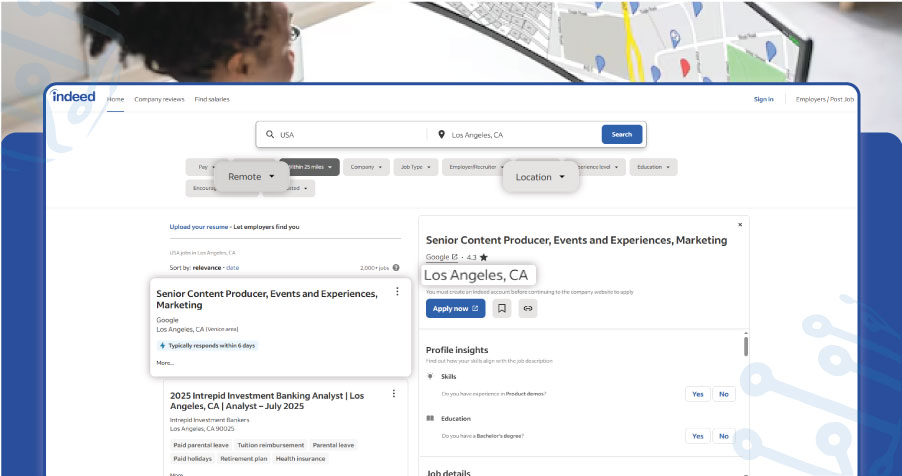Open the Company reviews tab

[x=159, y=100]
